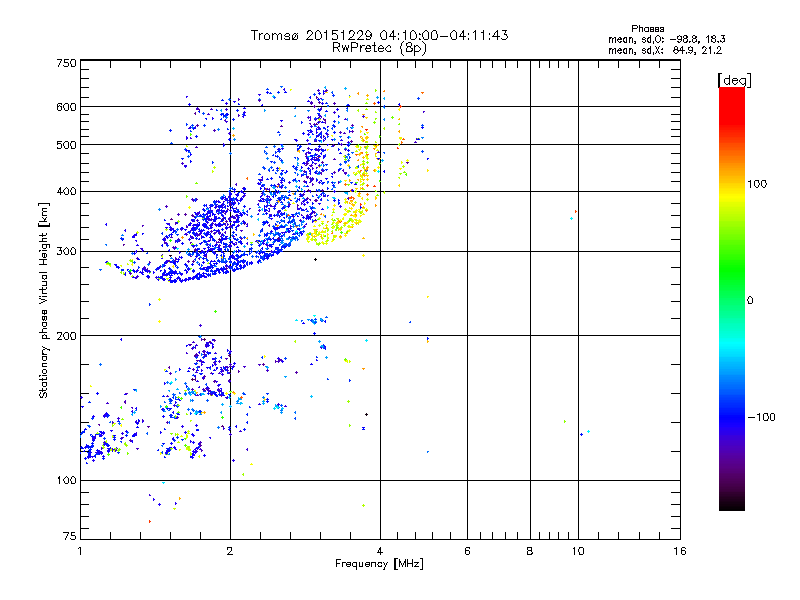Click the x-axis tick label '8'
The height and width of the screenshot is (600, 800).
(x=530, y=551)
